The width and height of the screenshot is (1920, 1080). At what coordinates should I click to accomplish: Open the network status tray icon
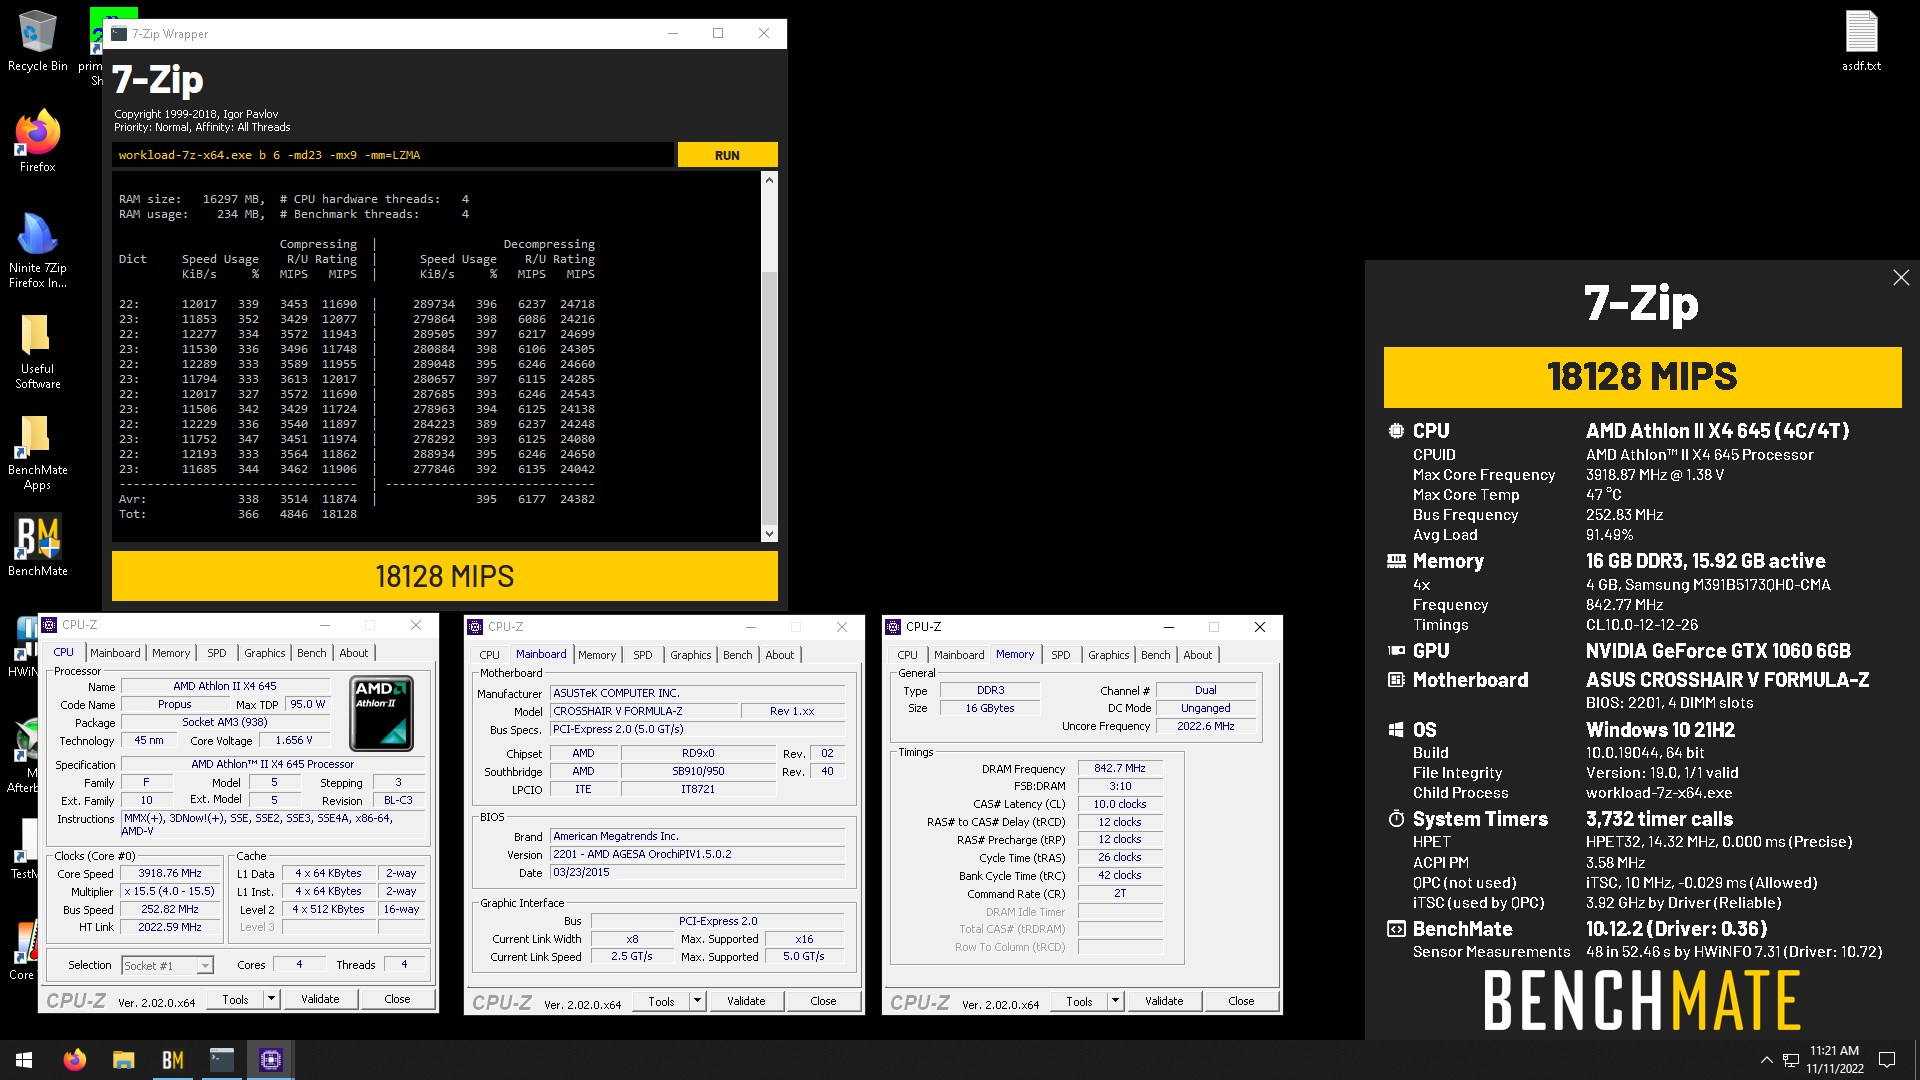point(1791,1060)
